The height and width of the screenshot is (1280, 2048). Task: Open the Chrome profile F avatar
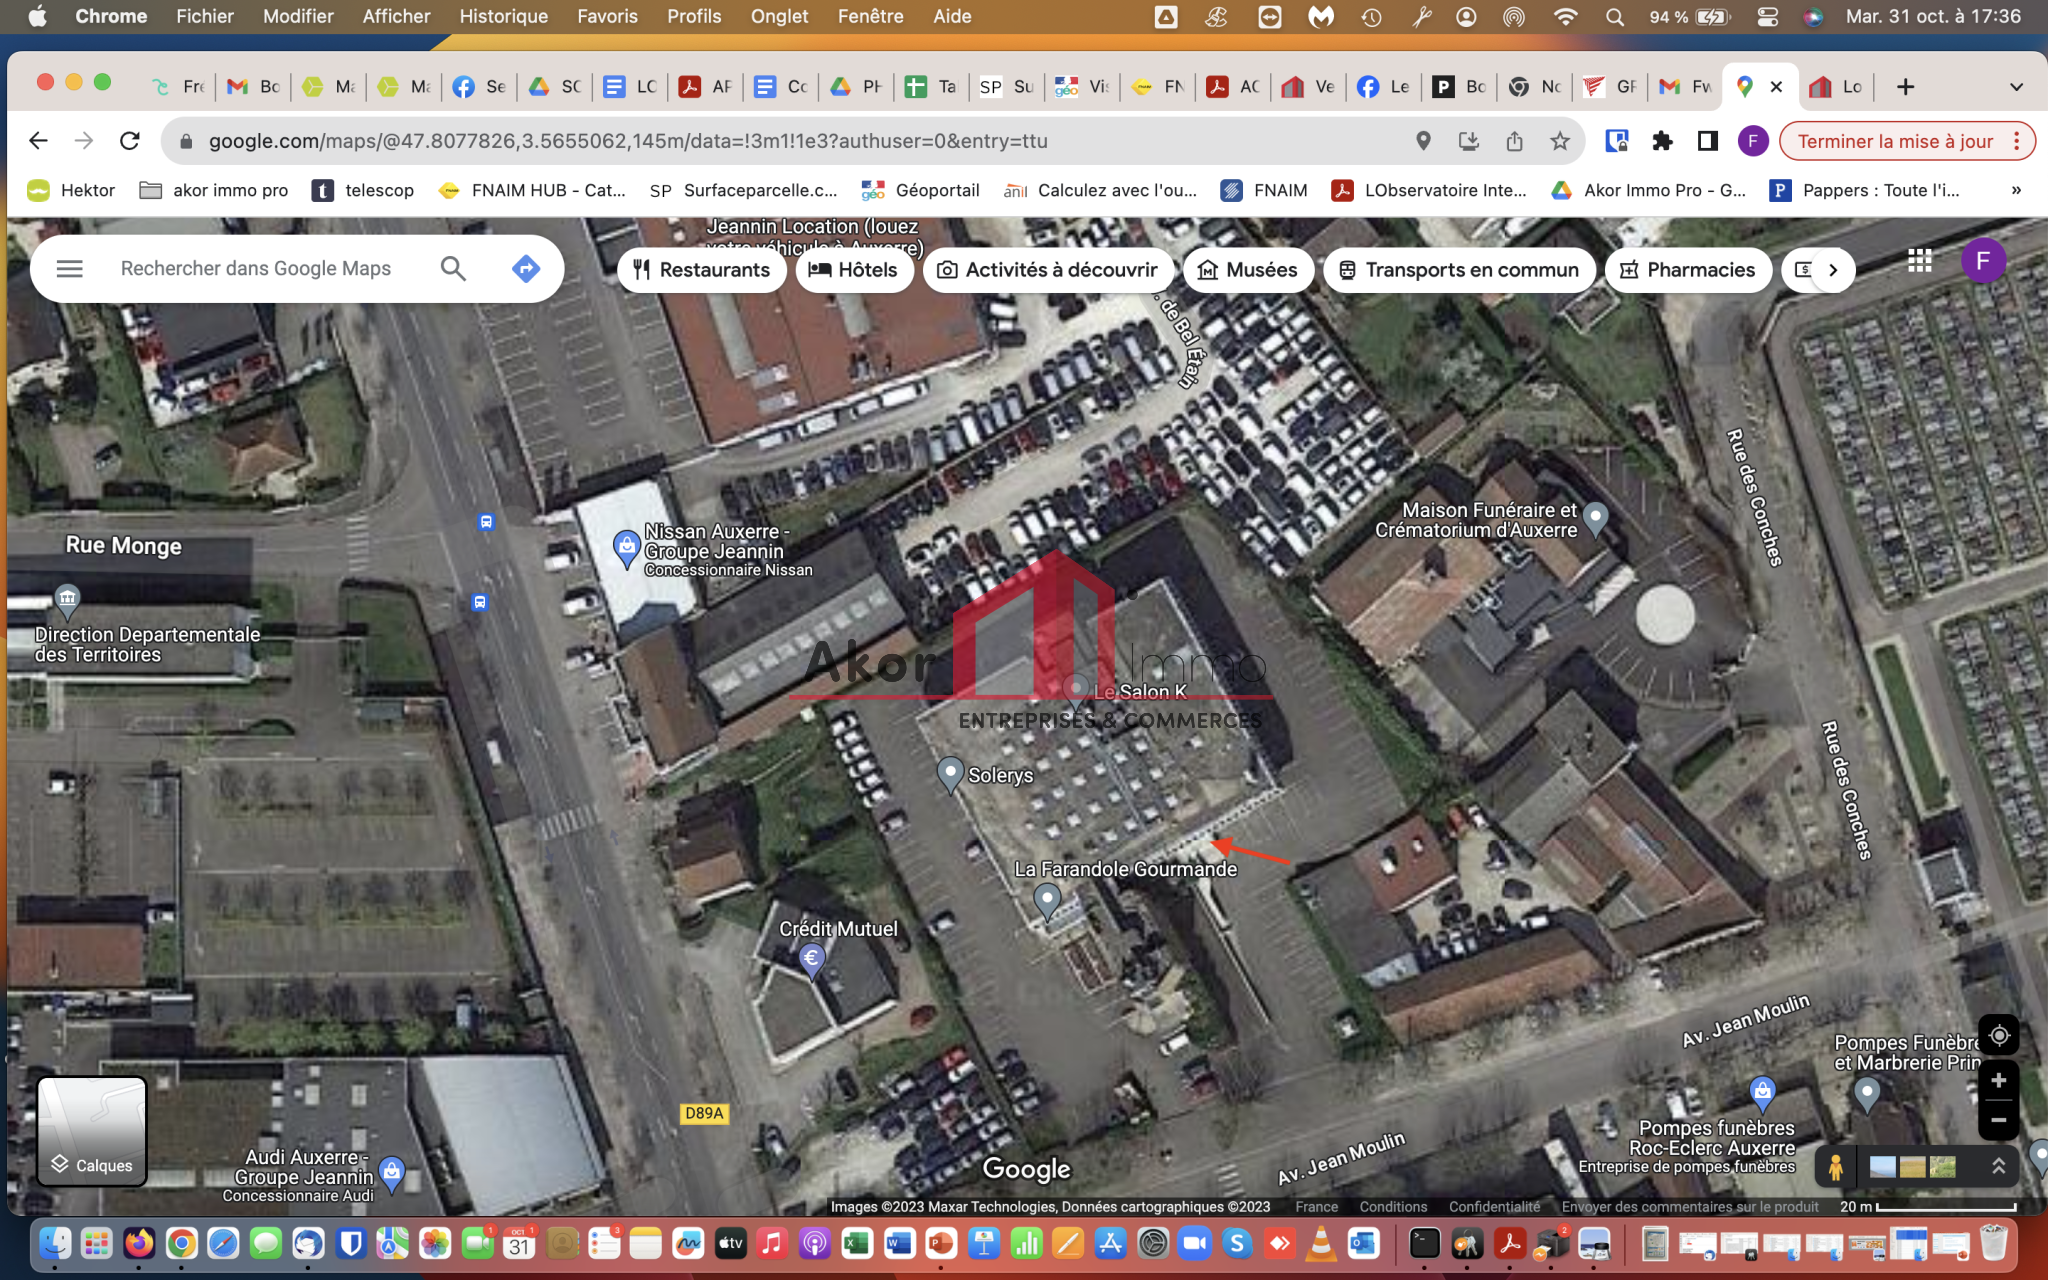1752,141
